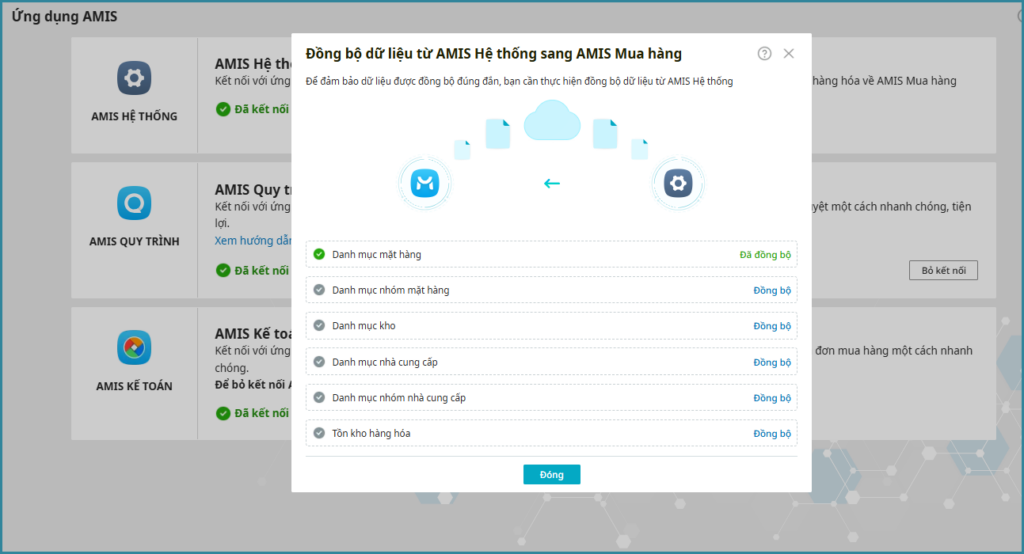
Task: Sync Danh mục nhóm mặt hàng via Đồng bộ
Action: click(x=772, y=290)
